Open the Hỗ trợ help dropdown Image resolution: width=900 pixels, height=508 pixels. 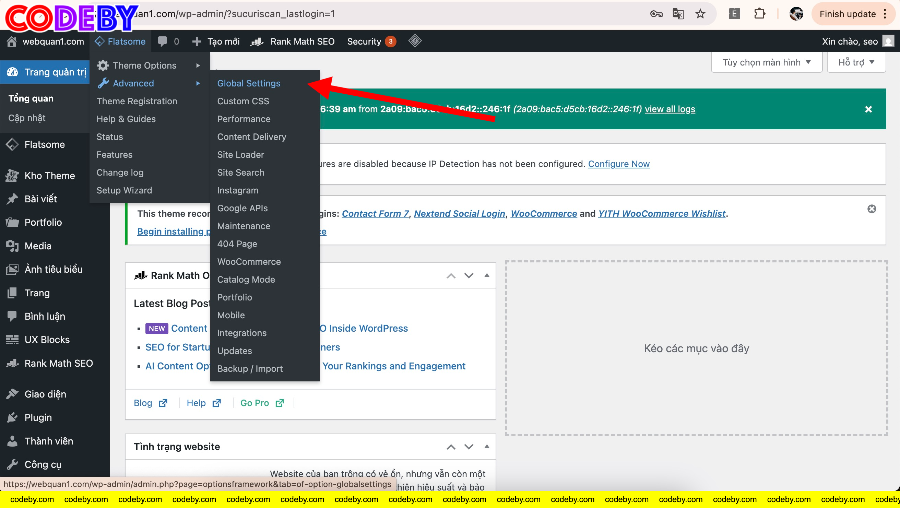(856, 62)
